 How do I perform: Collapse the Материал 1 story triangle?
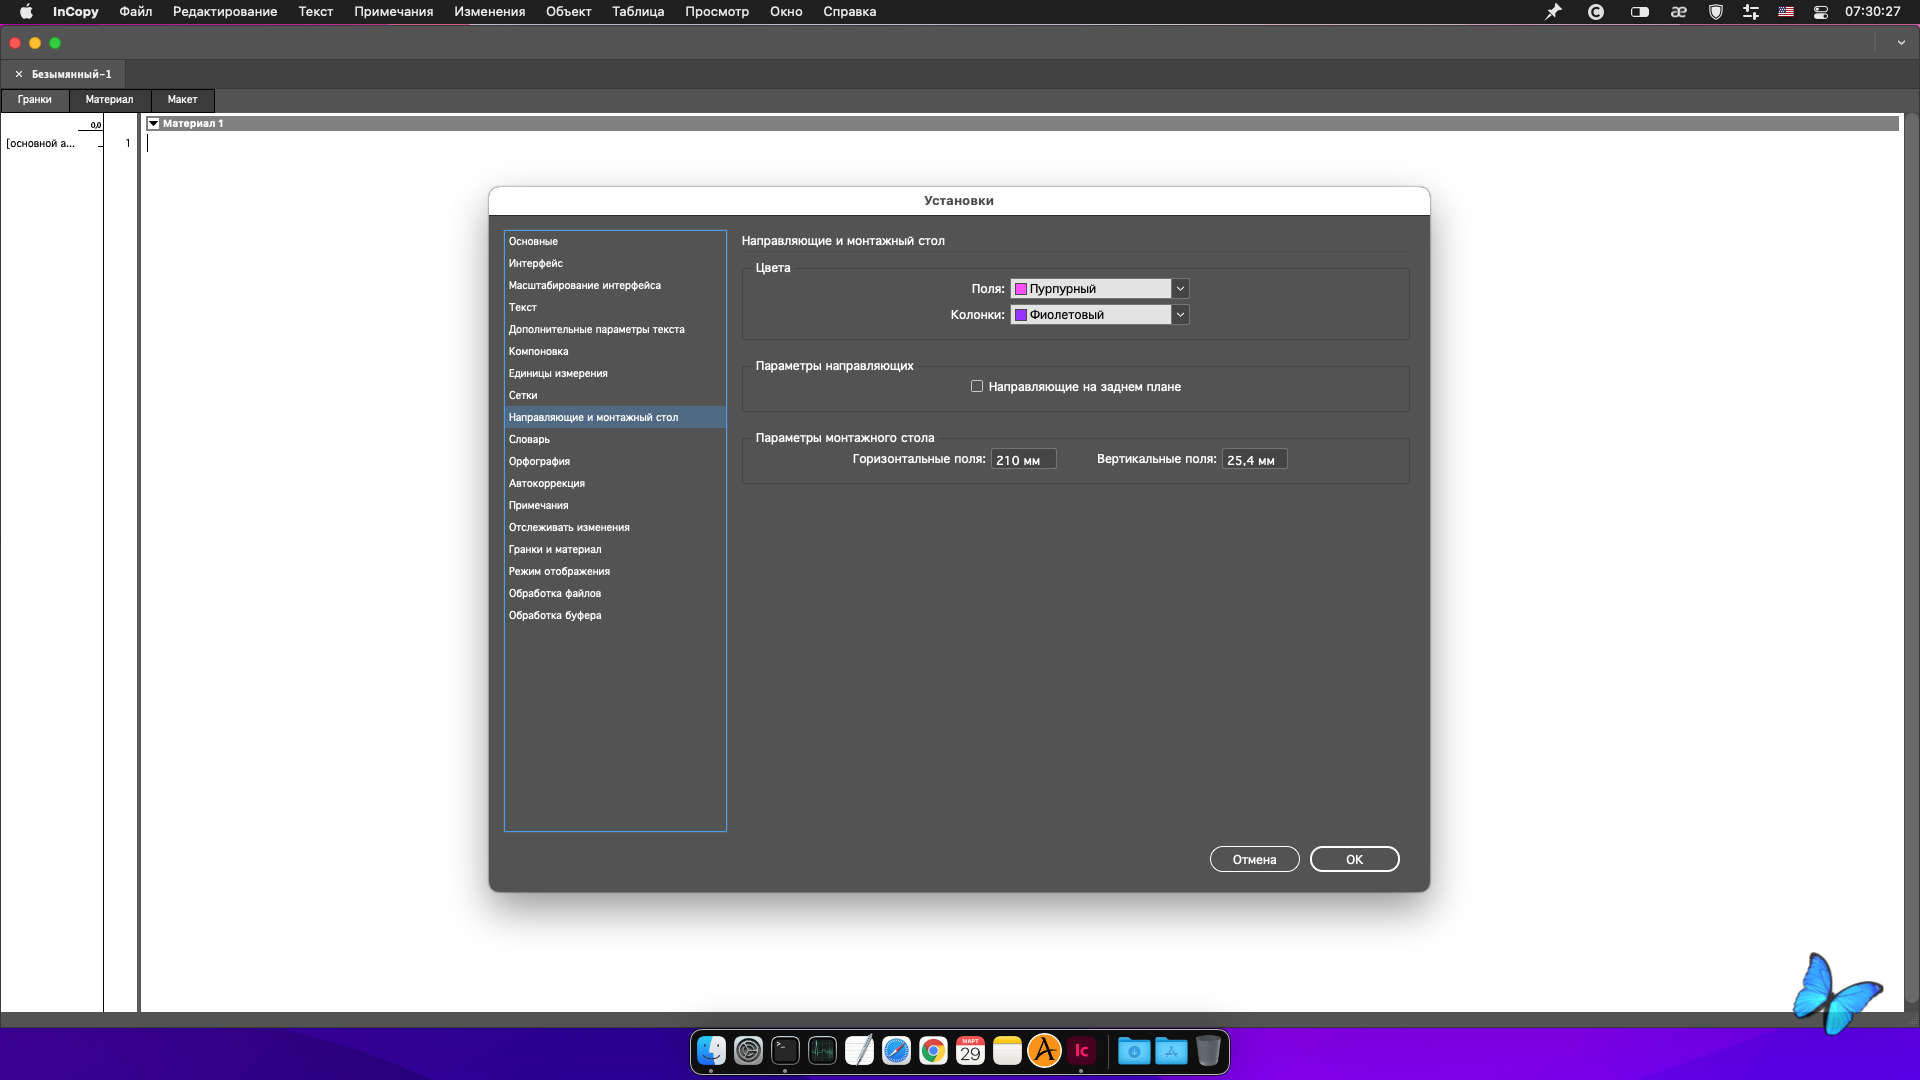click(154, 124)
